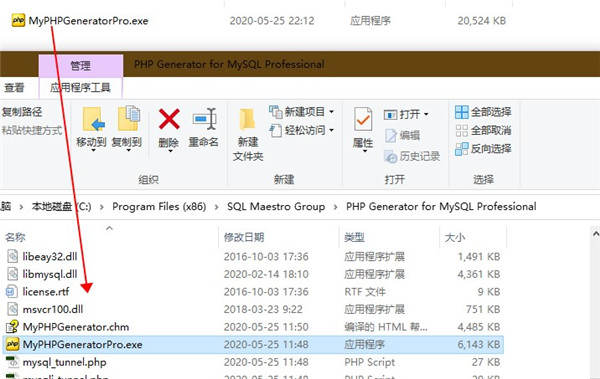
Task: Expand chevron after SQL Maestro Group breadcrumb
Action: [x=336, y=207]
